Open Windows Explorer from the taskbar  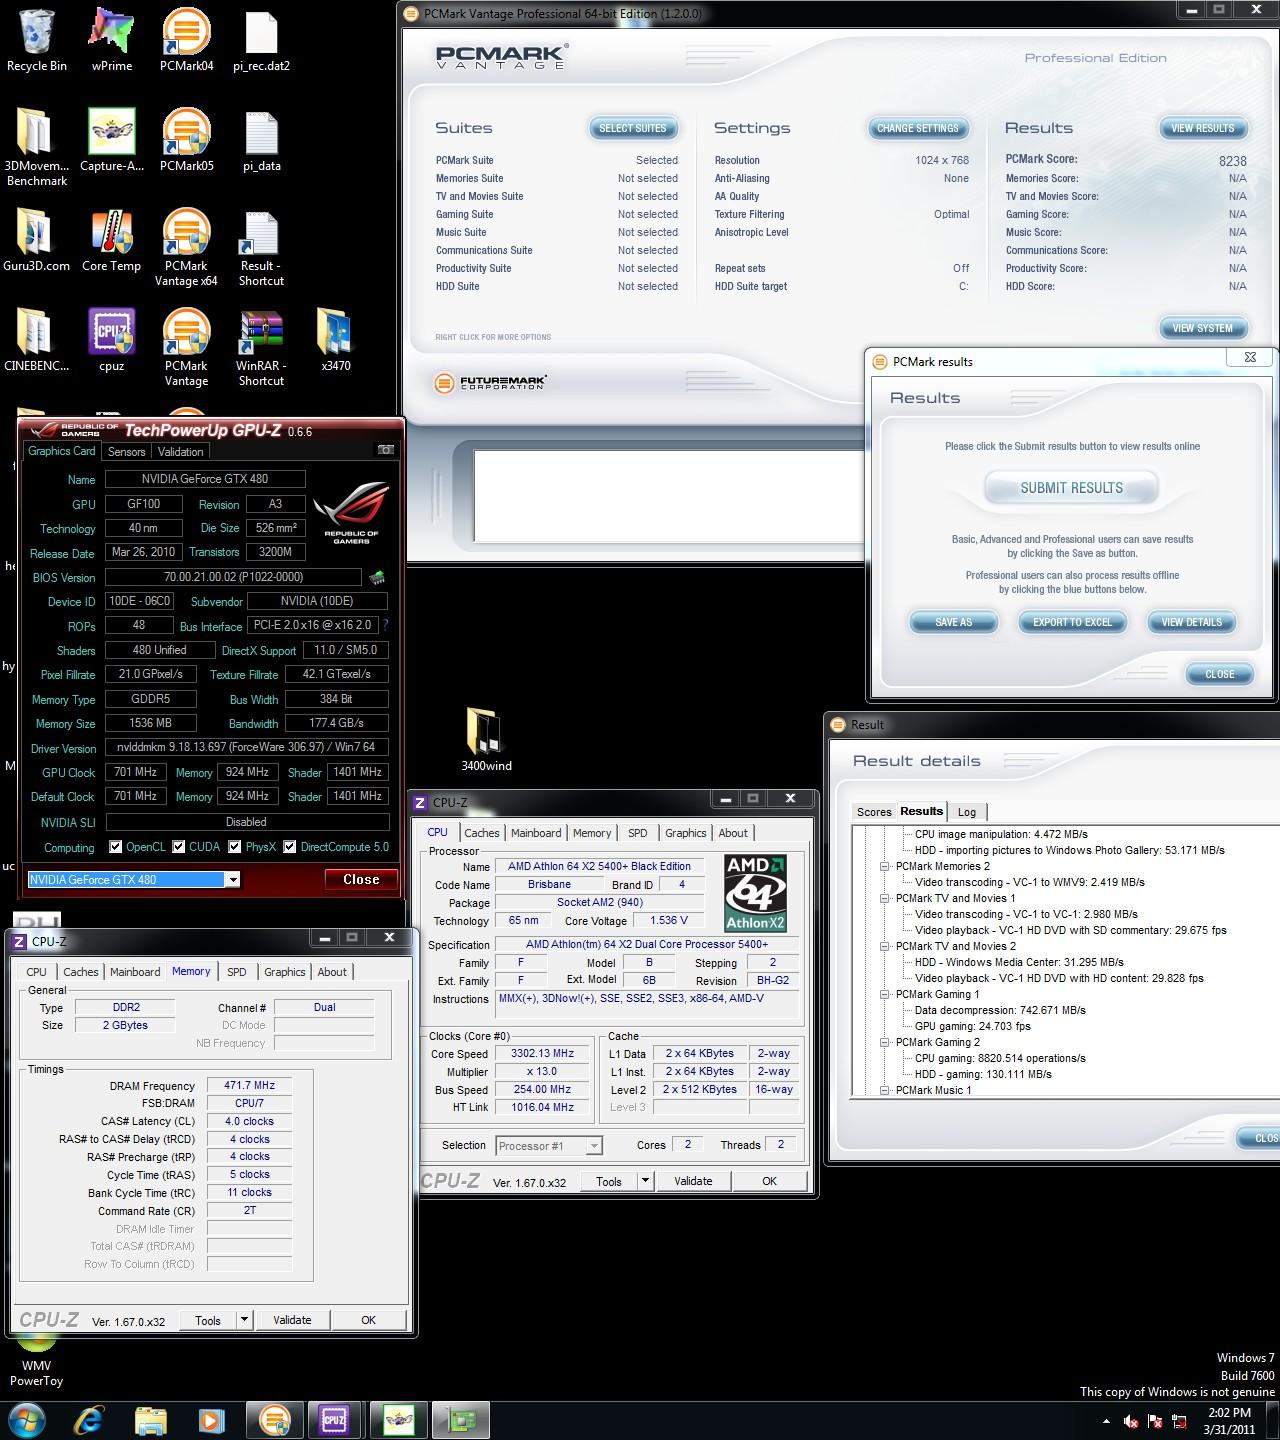[151, 1420]
